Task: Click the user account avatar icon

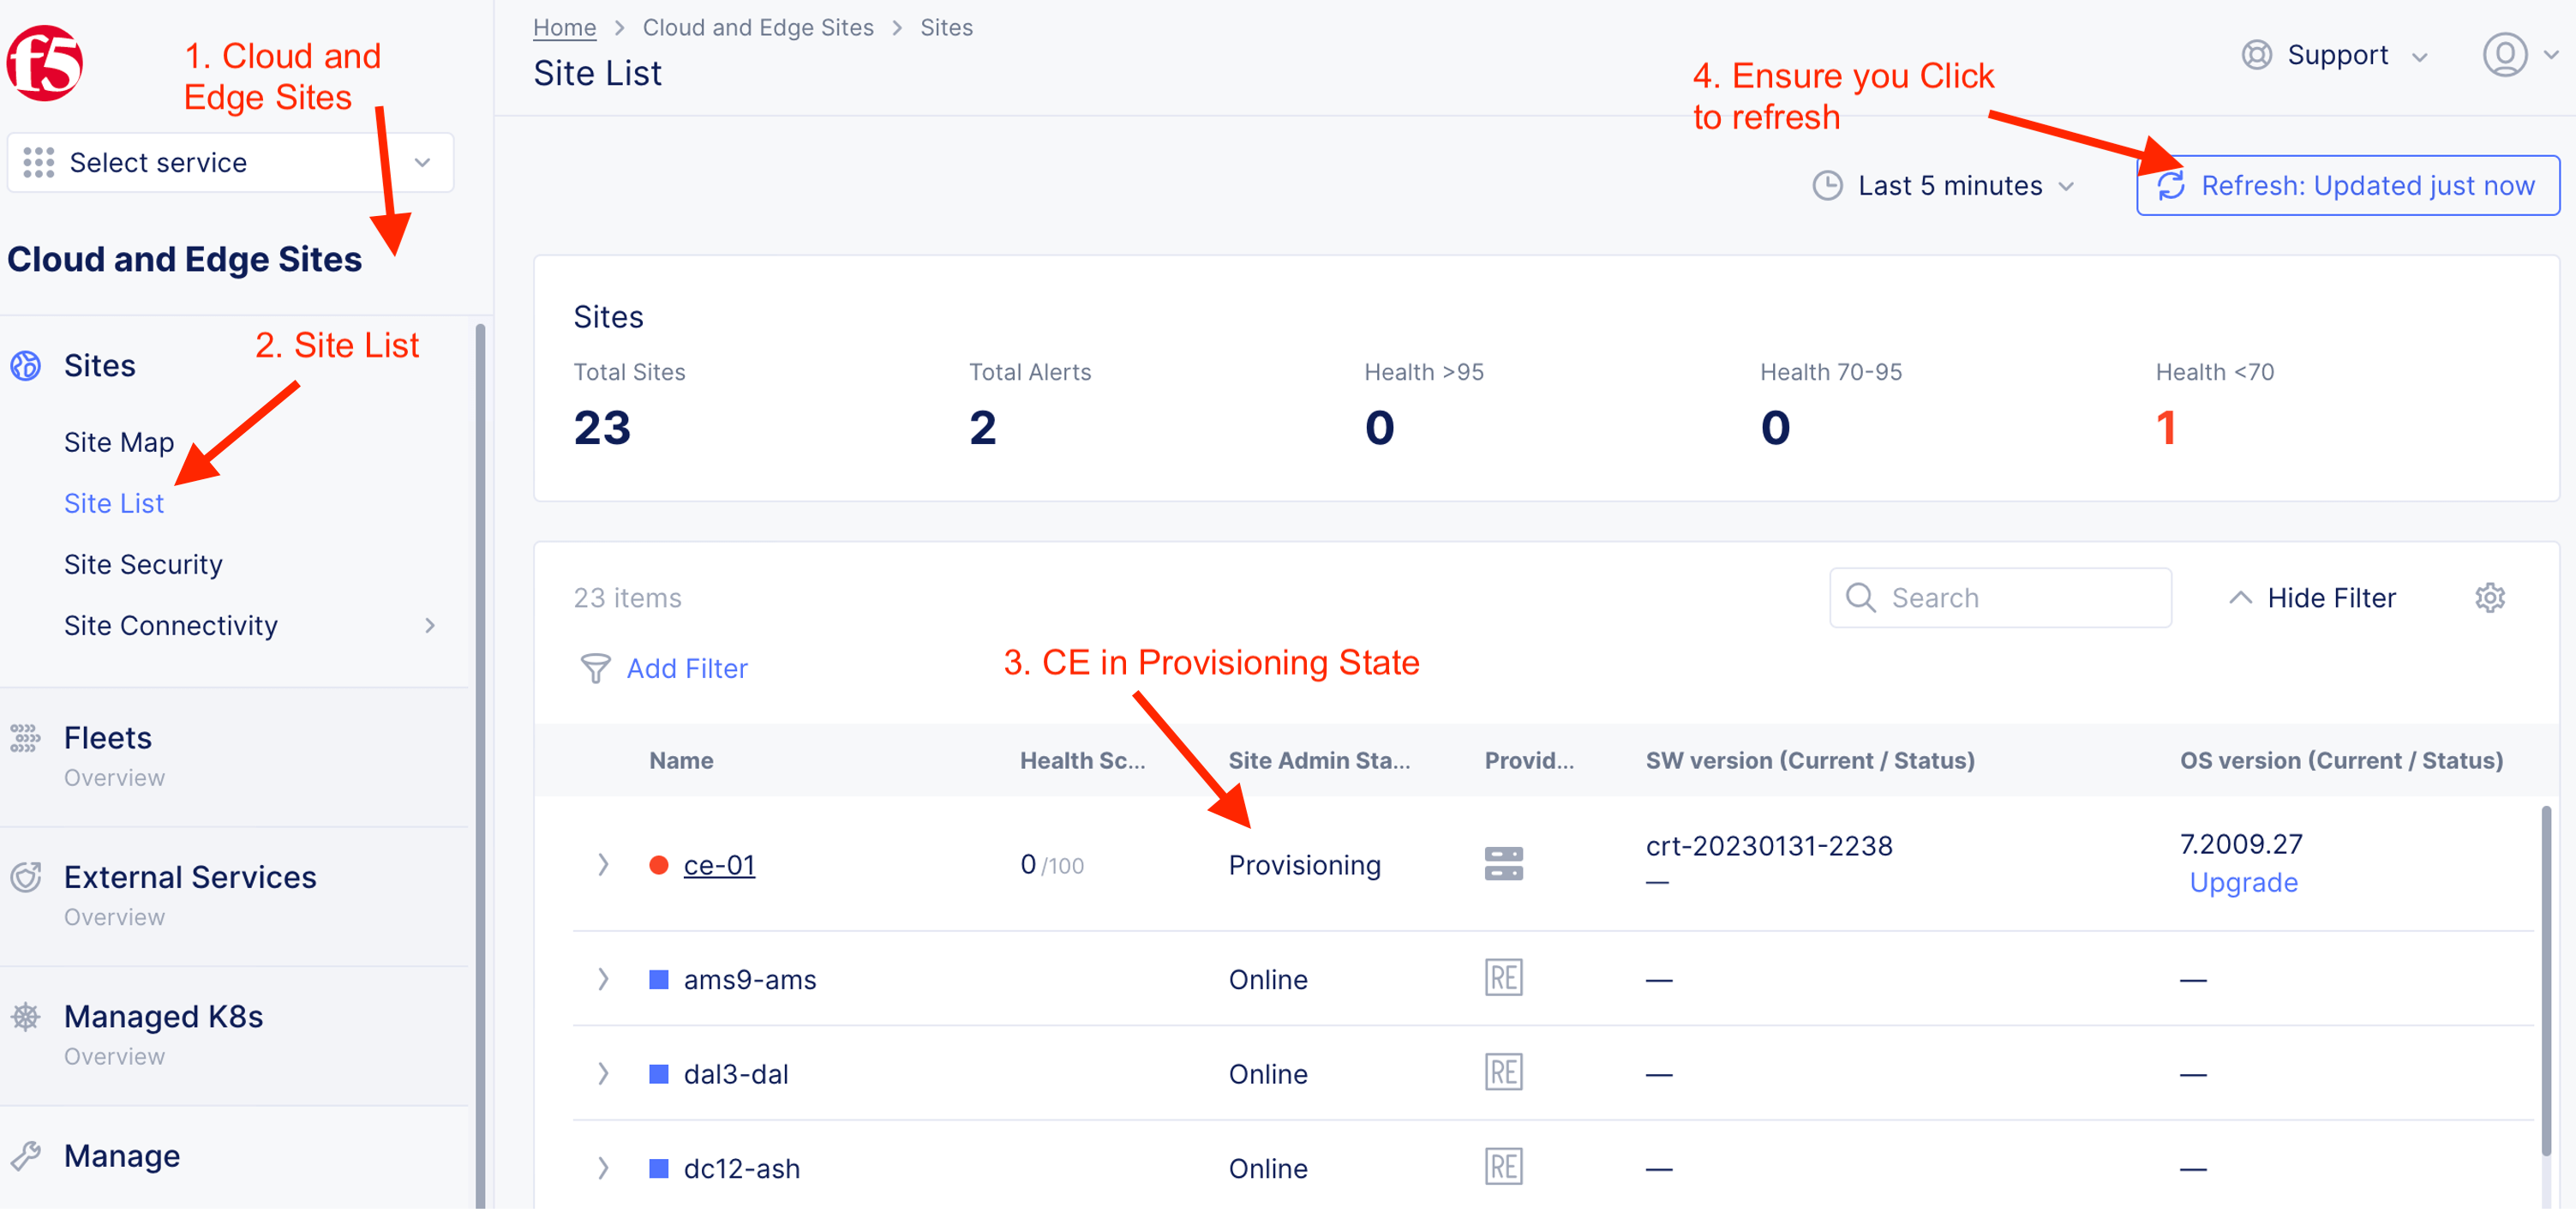Action: pos(2504,55)
